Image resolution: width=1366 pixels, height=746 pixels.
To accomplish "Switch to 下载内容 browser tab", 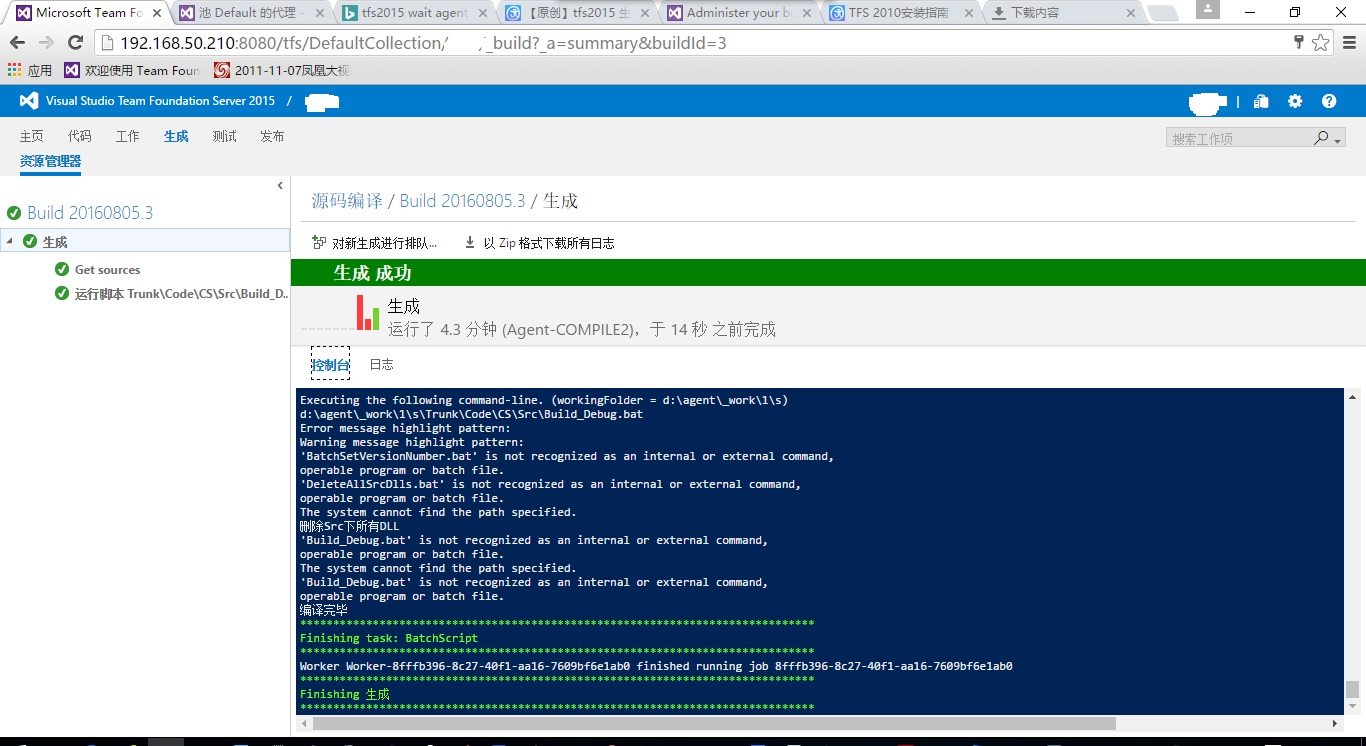I will coord(1064,13).
